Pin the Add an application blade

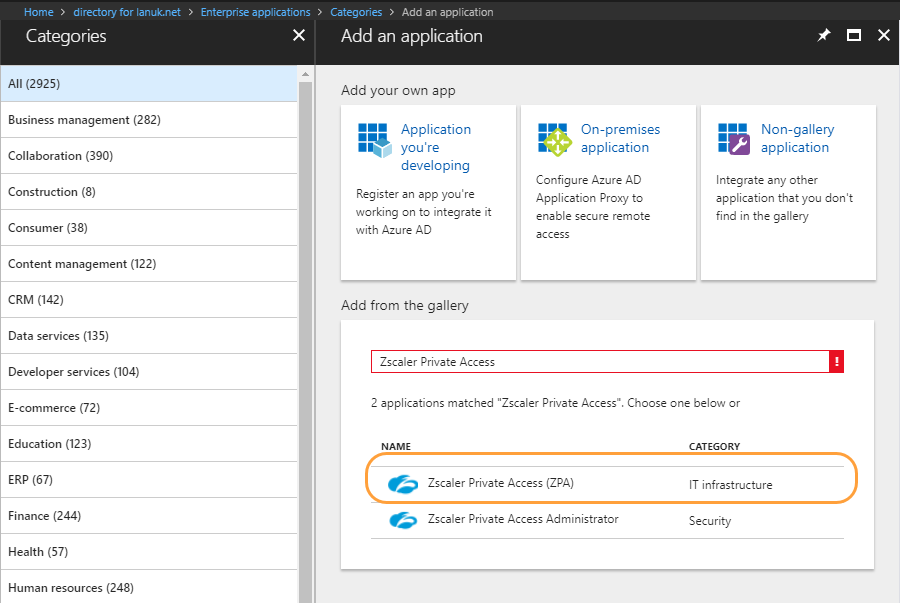coord(824,36)
